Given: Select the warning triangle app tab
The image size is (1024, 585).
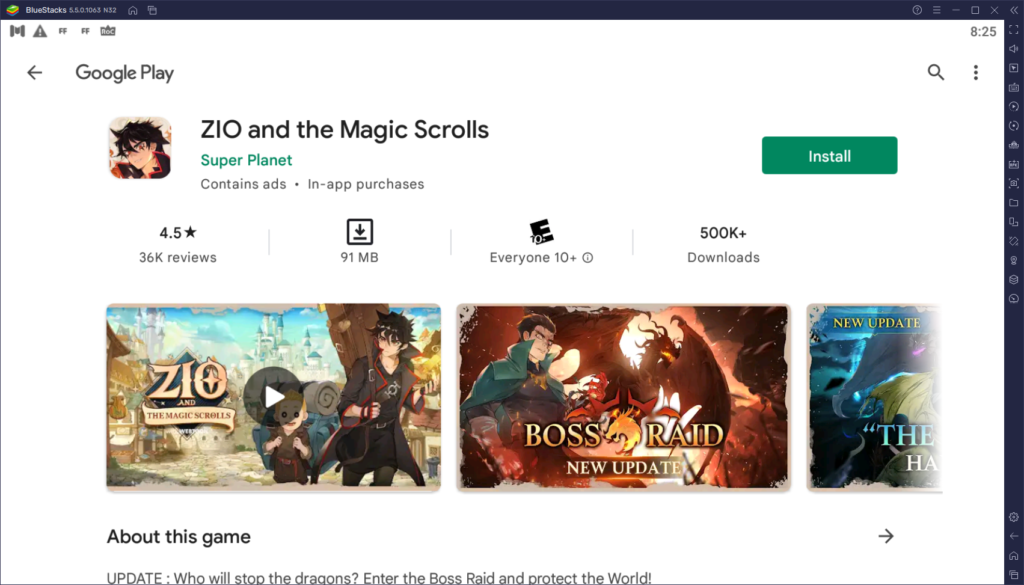Looking at the screenshot, I should click(39, 31).
